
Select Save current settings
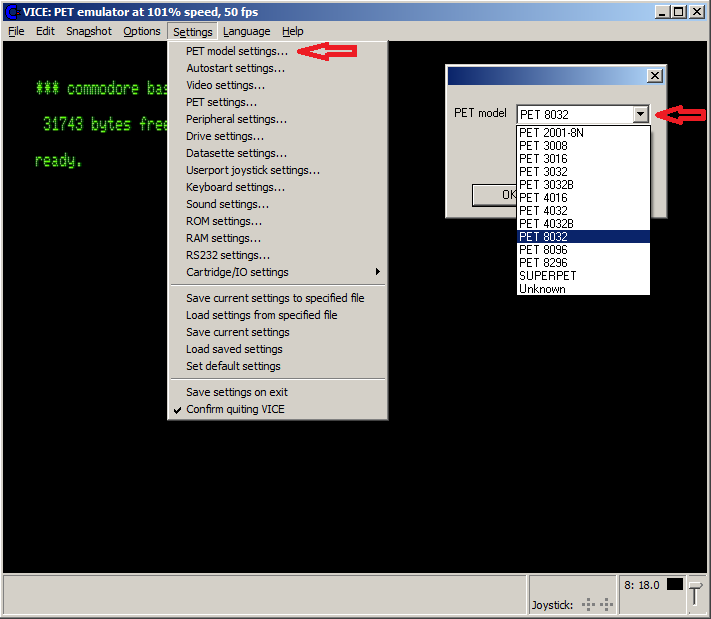[x=278, y=332]
